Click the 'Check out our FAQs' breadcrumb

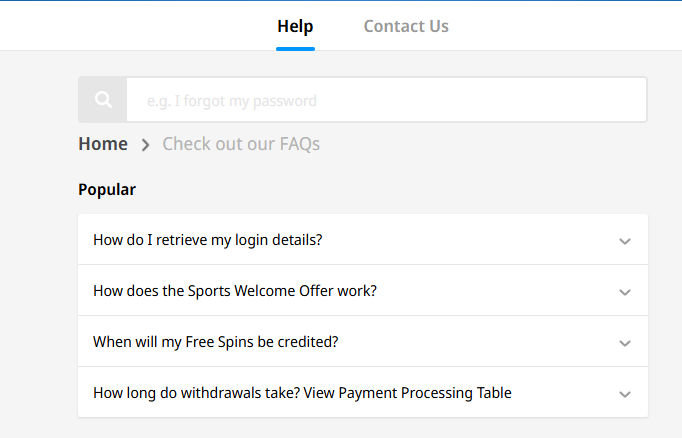pos(241,144)
